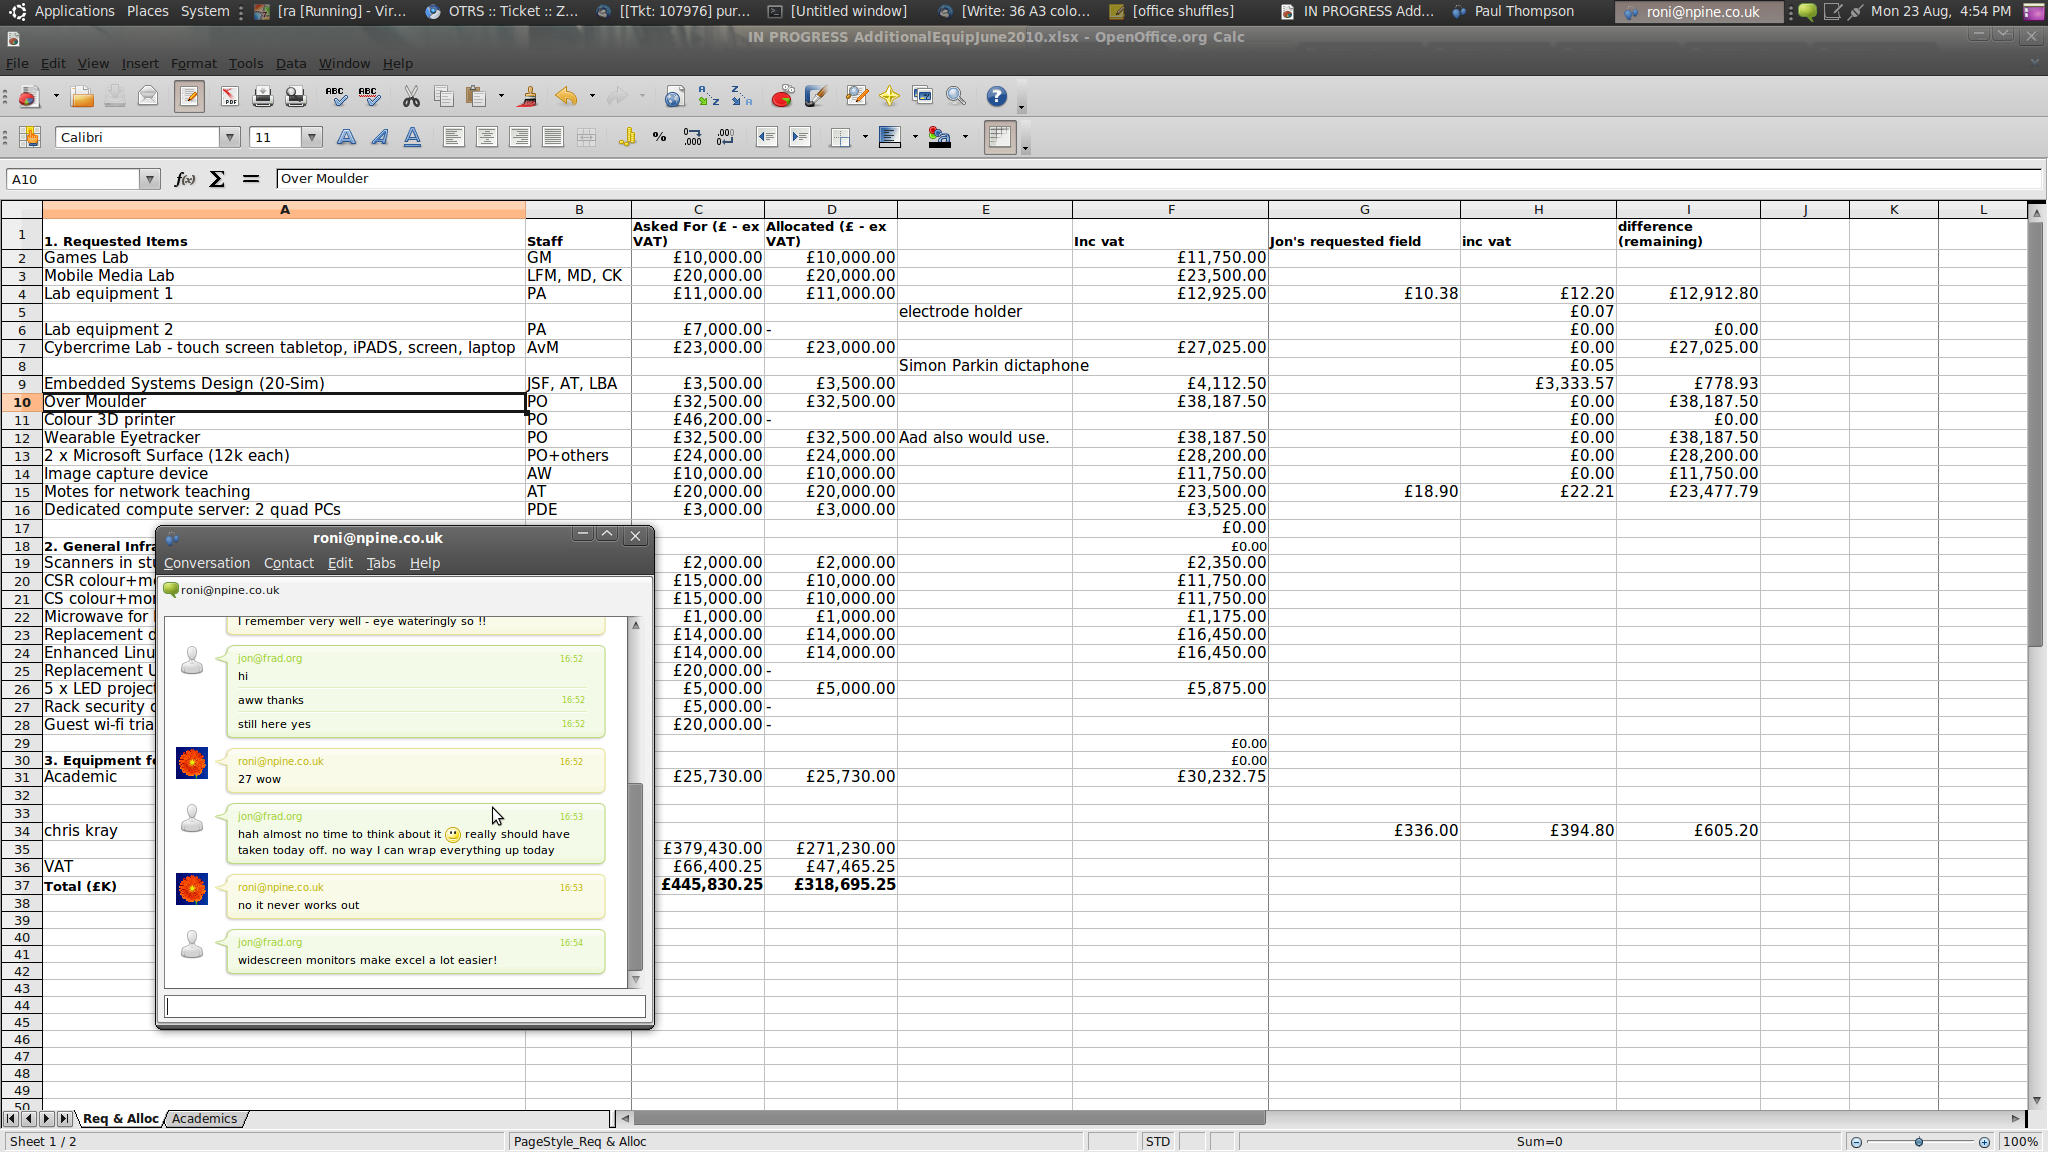Click the Sum sigma icon
Screen dimensions: 2048x1152
tap(217, 179)
